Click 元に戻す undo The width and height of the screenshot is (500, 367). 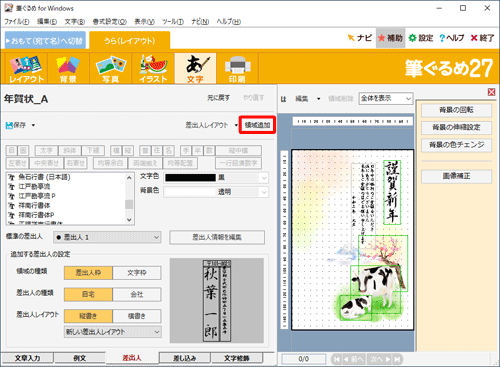click(x=219, y=98)
